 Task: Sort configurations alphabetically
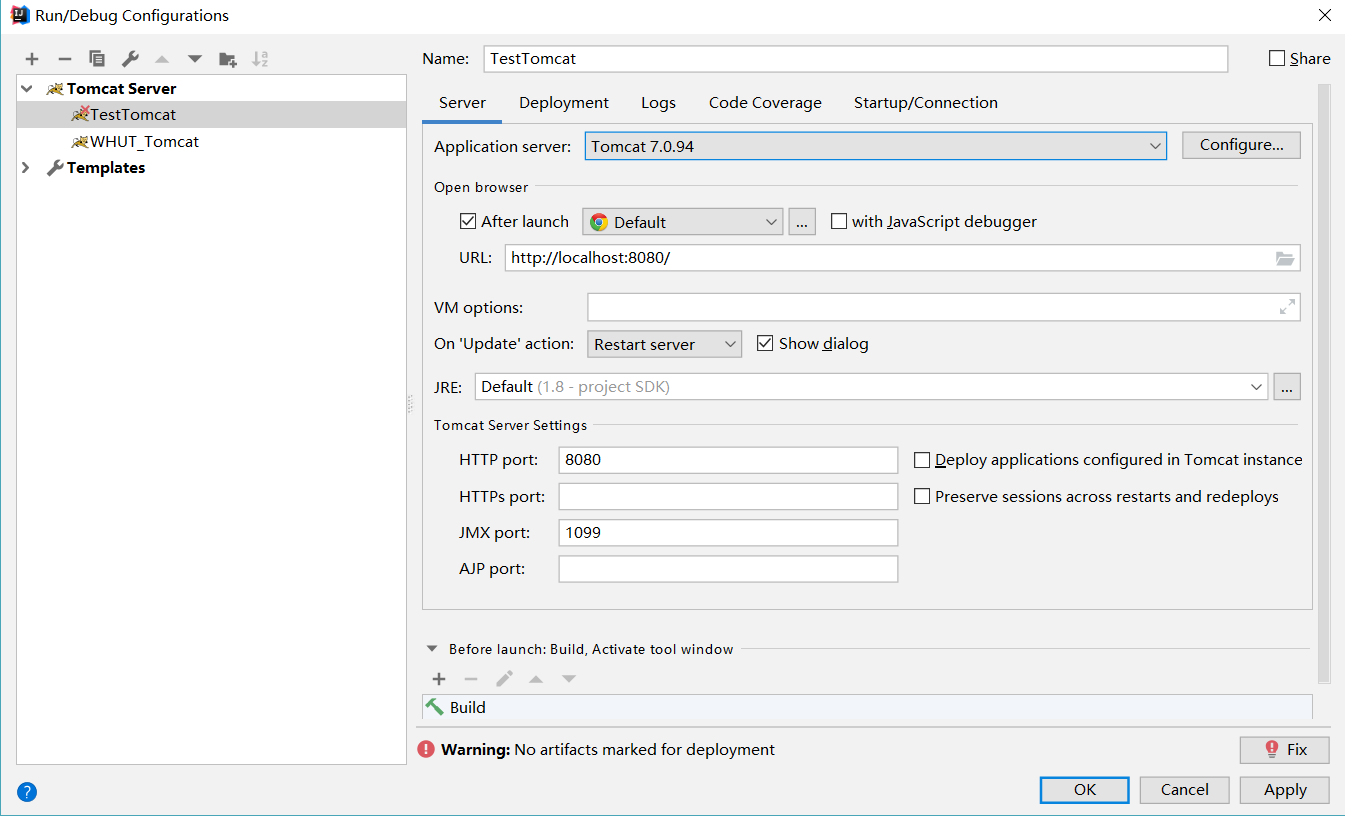[x=260, y=59]
